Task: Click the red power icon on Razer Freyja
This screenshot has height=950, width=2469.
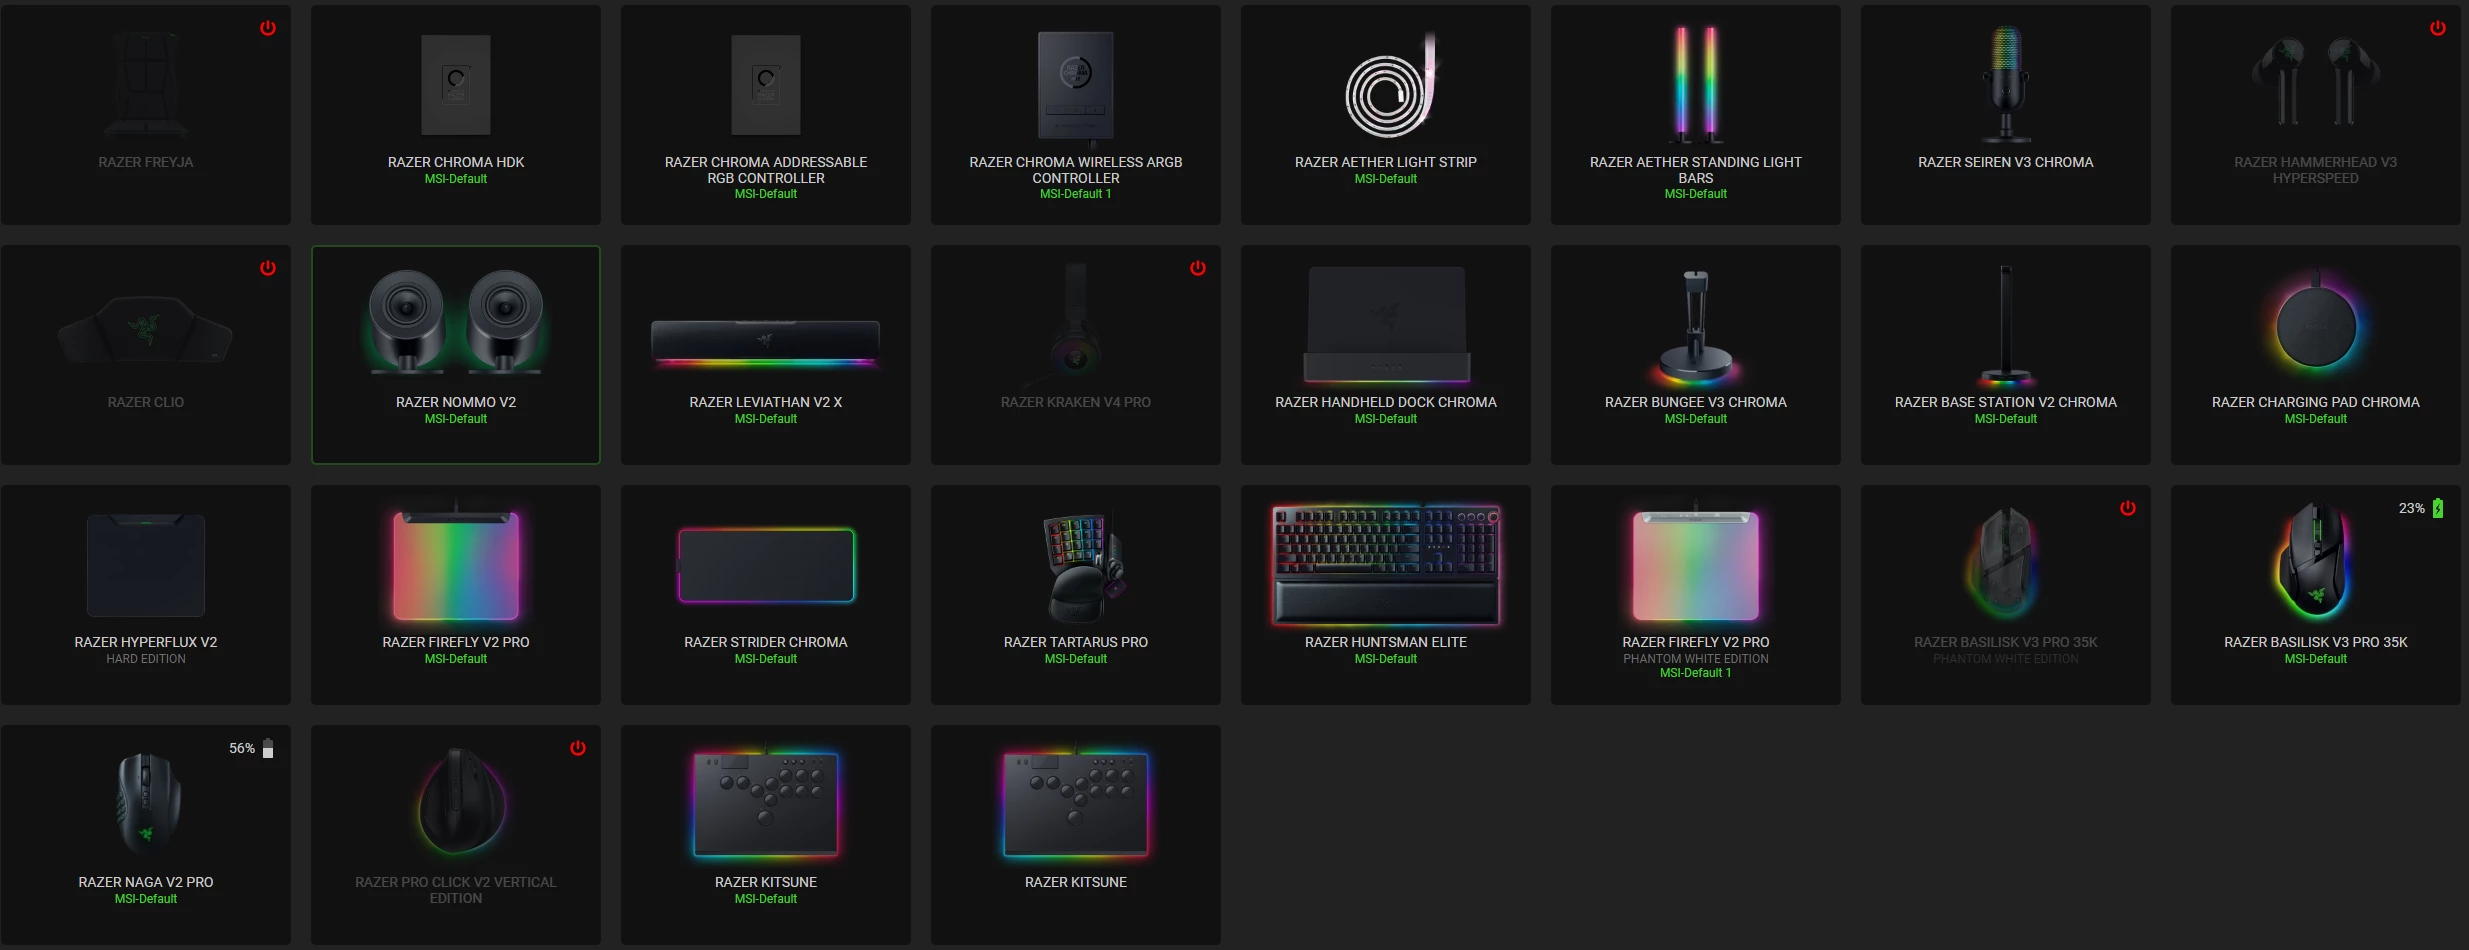Action: tap(268, 28)
